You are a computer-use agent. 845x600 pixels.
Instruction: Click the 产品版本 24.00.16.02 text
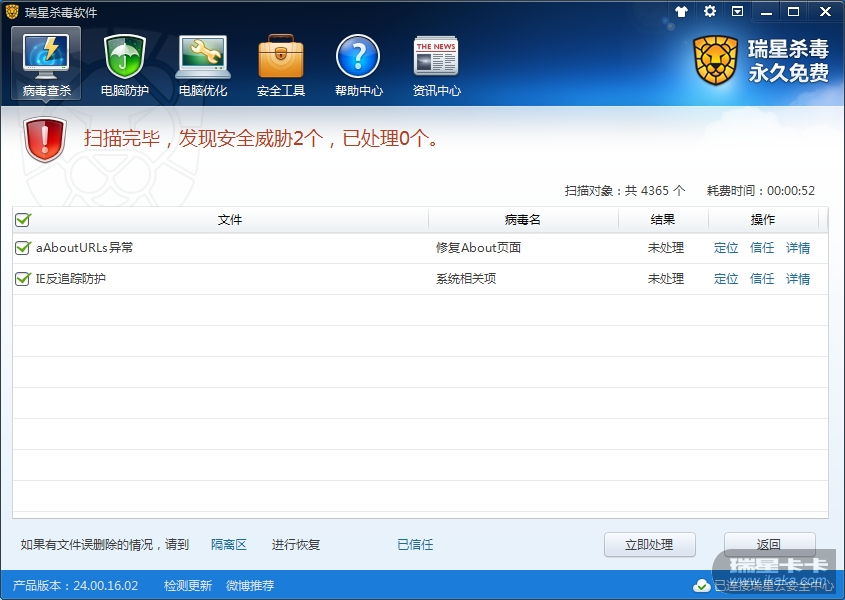pyautogui.click(x=75, y=585)
